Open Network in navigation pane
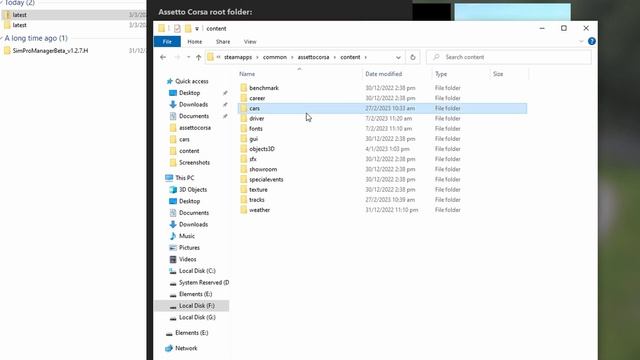This screenshot has height=360, width=640. click(186, 348)
